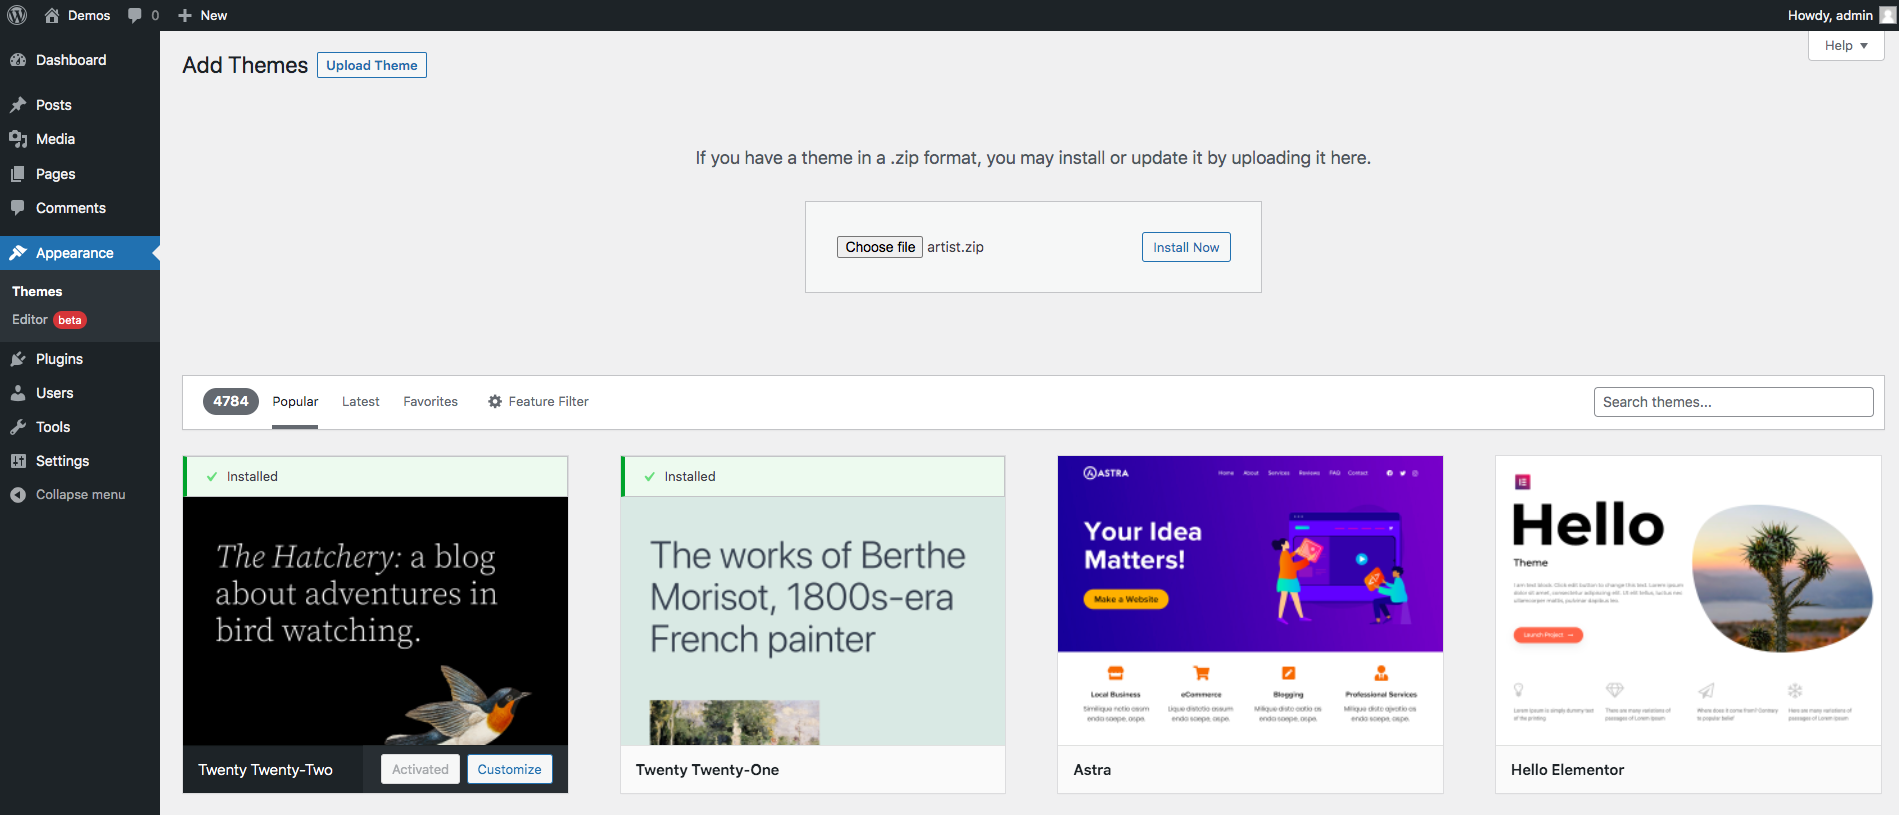Focus the Search themes input field
The image size is (1899, 815).
tap(1733, 401)
